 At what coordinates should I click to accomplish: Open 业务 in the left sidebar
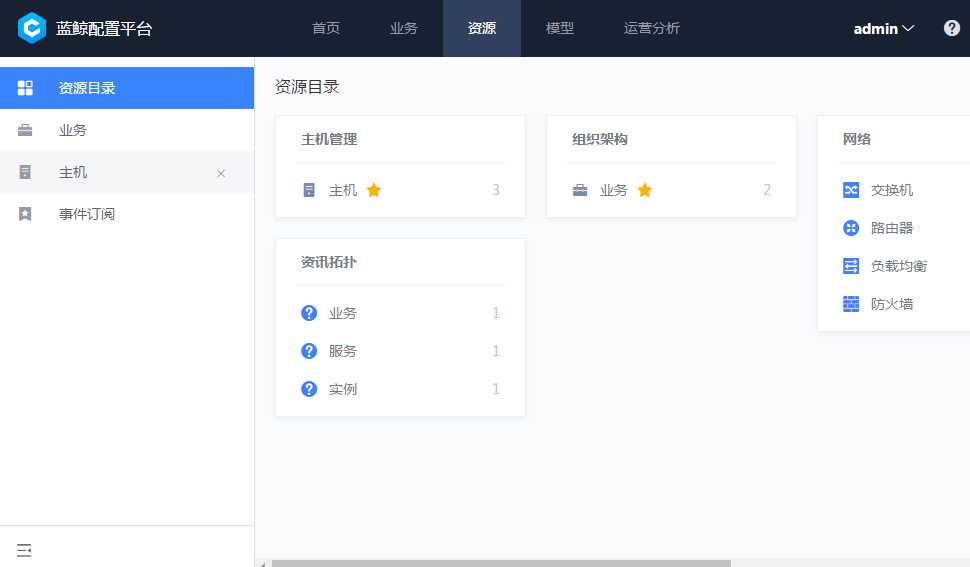tap(127, 130)
